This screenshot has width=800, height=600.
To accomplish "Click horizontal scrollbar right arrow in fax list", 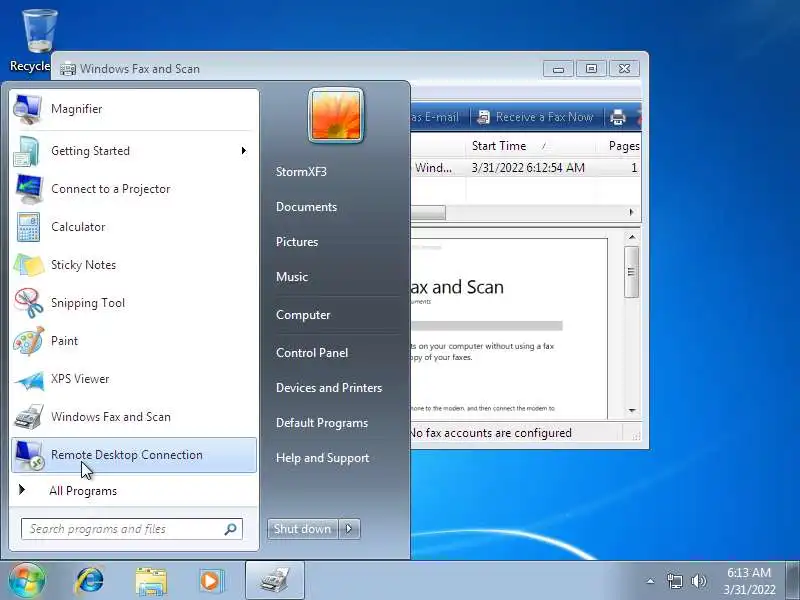I will point(632,212).
